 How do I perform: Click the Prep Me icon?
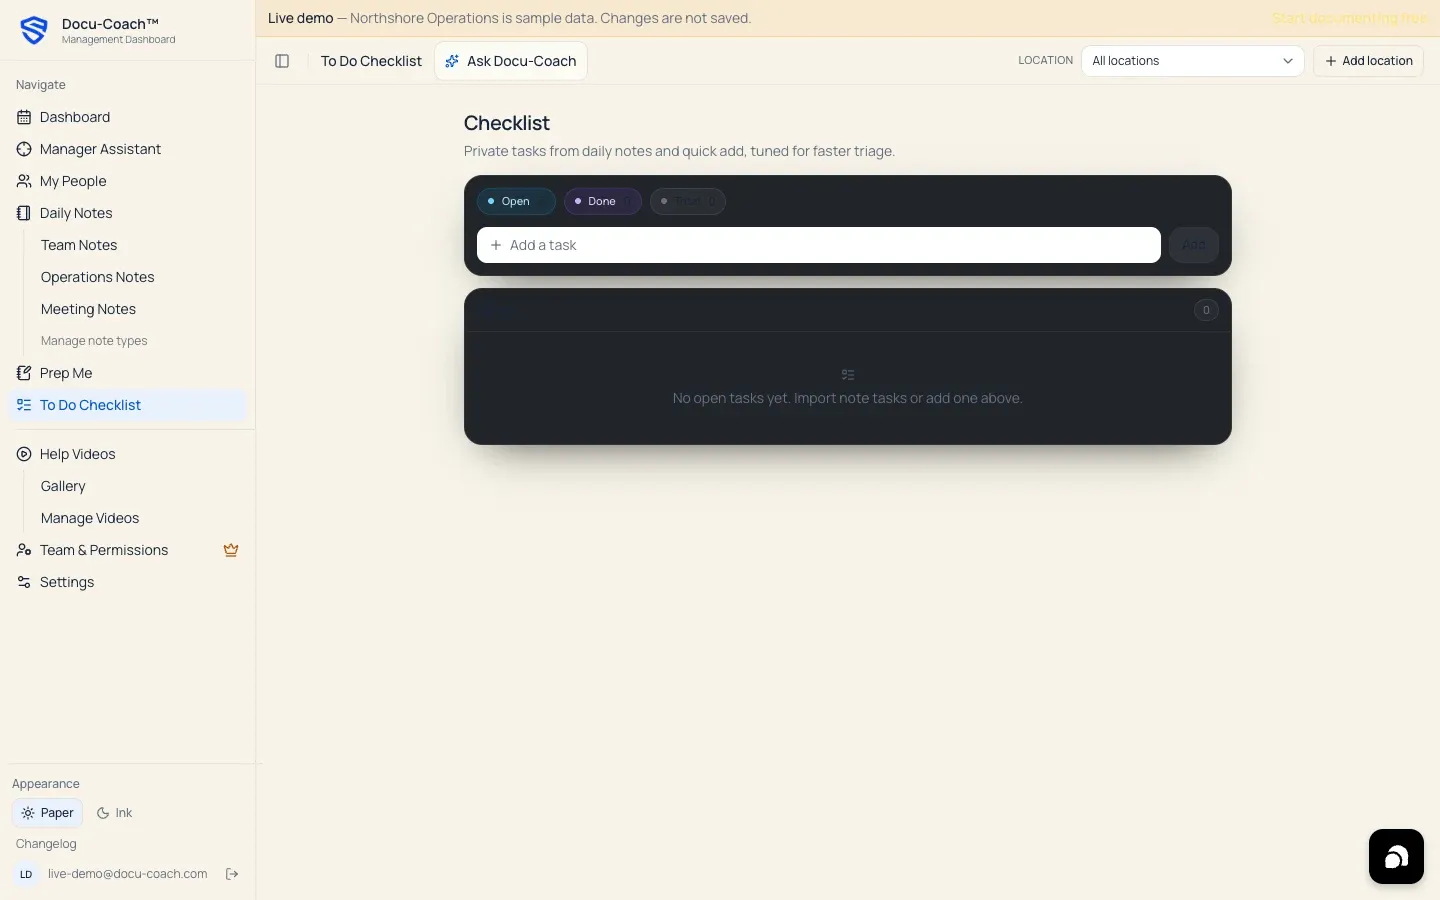click(x=24, y=373)
